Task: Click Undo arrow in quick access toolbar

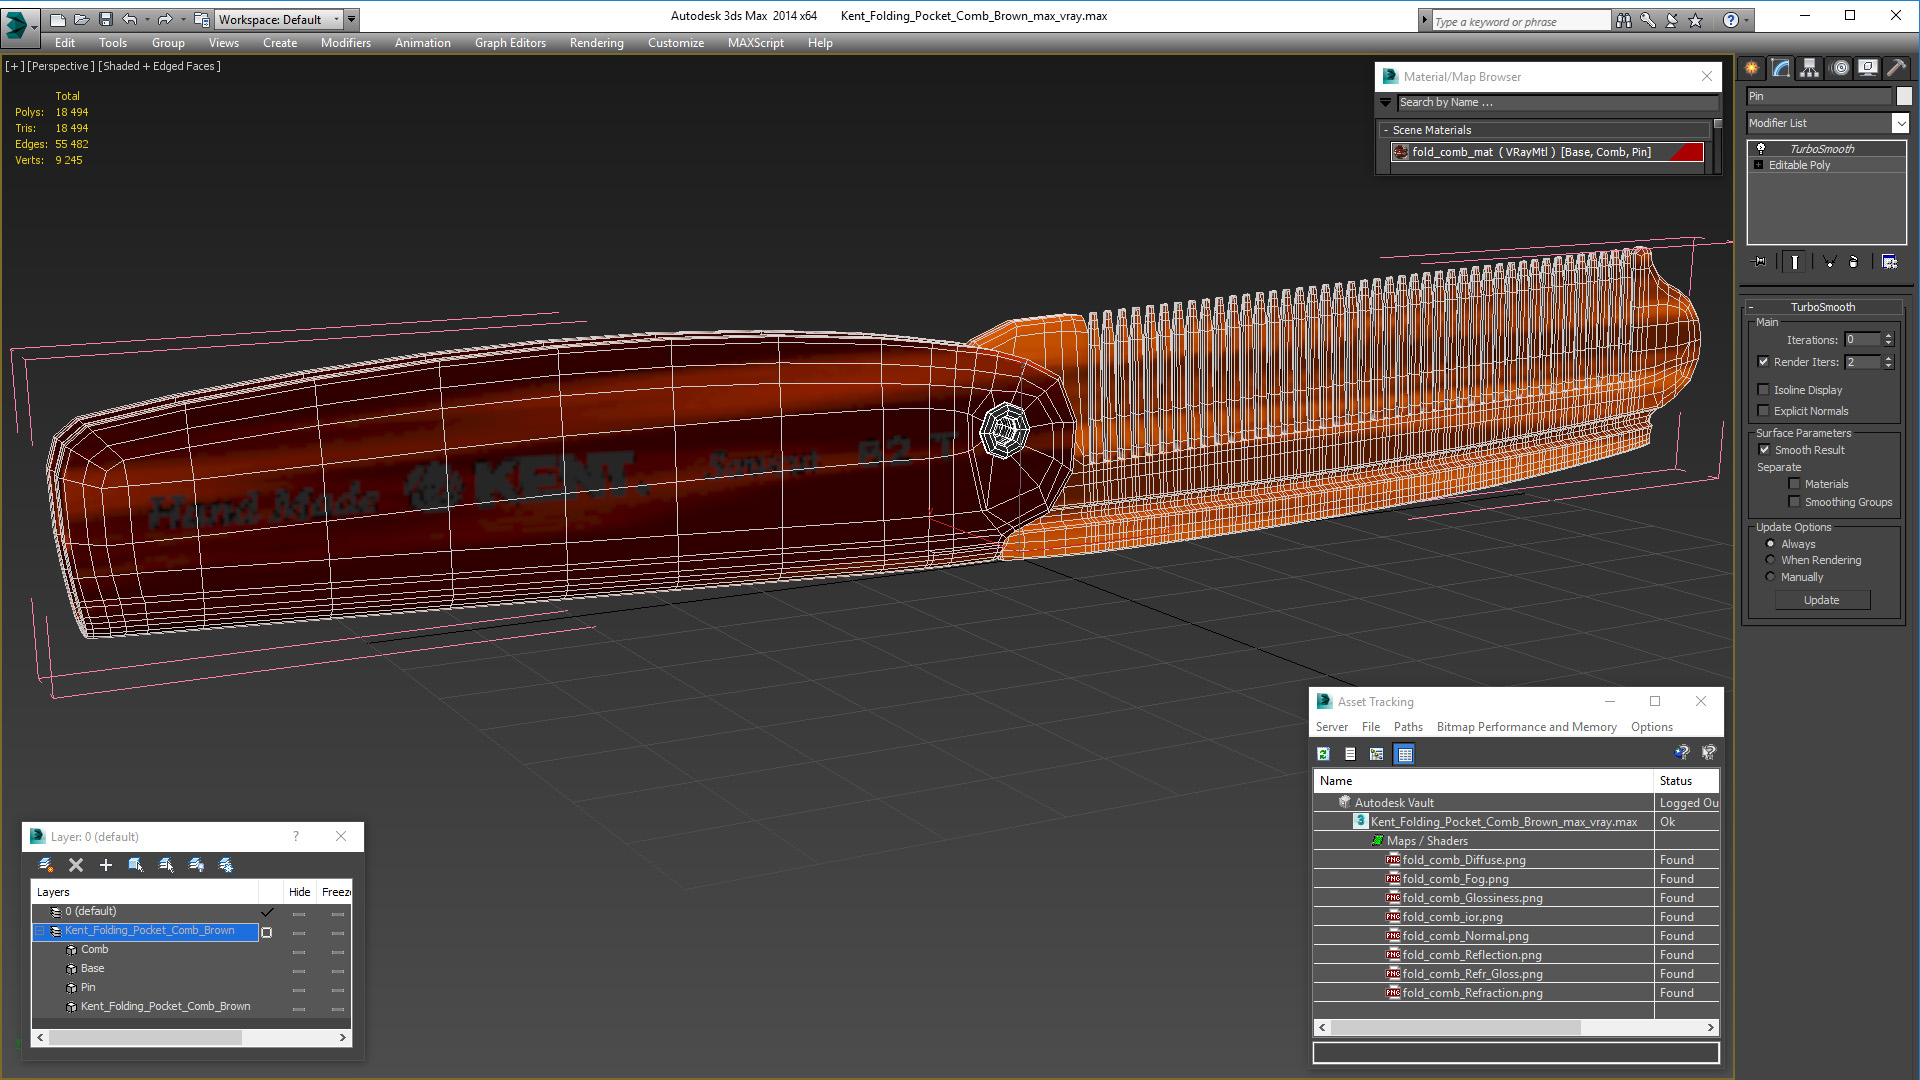Action: [129, 19]
